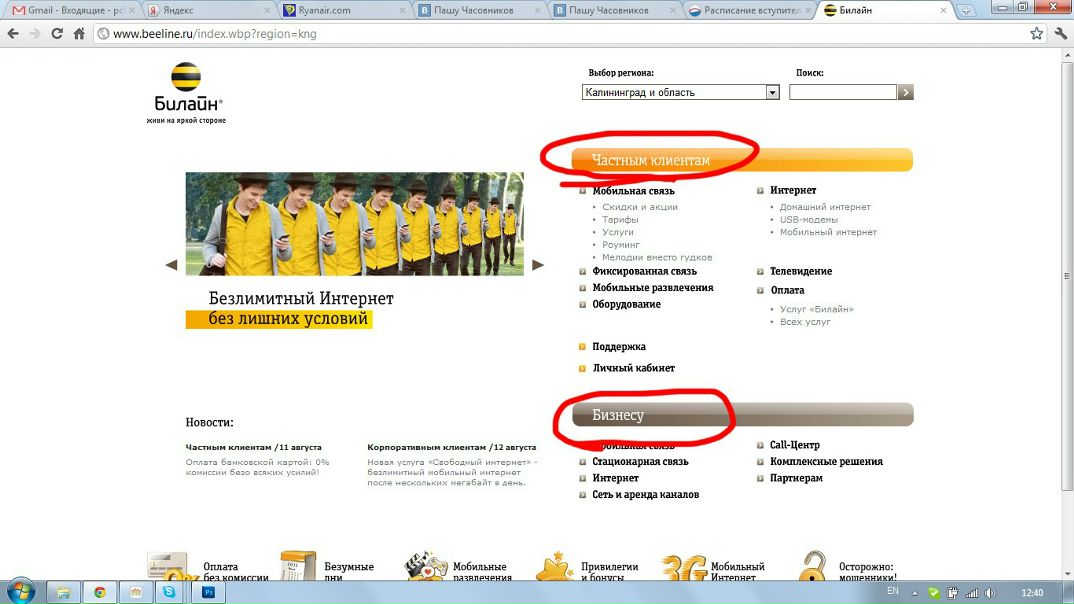Image resolution: width=1074 pixels, height=604 pixels.
Task: Open Фиксированная связь link
Action: click(644, 271)
